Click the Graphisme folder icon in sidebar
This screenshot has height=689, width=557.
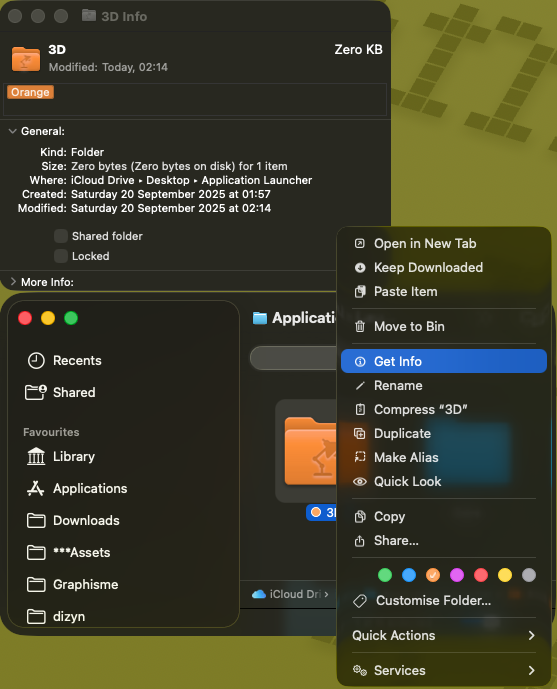coord(36,585)
